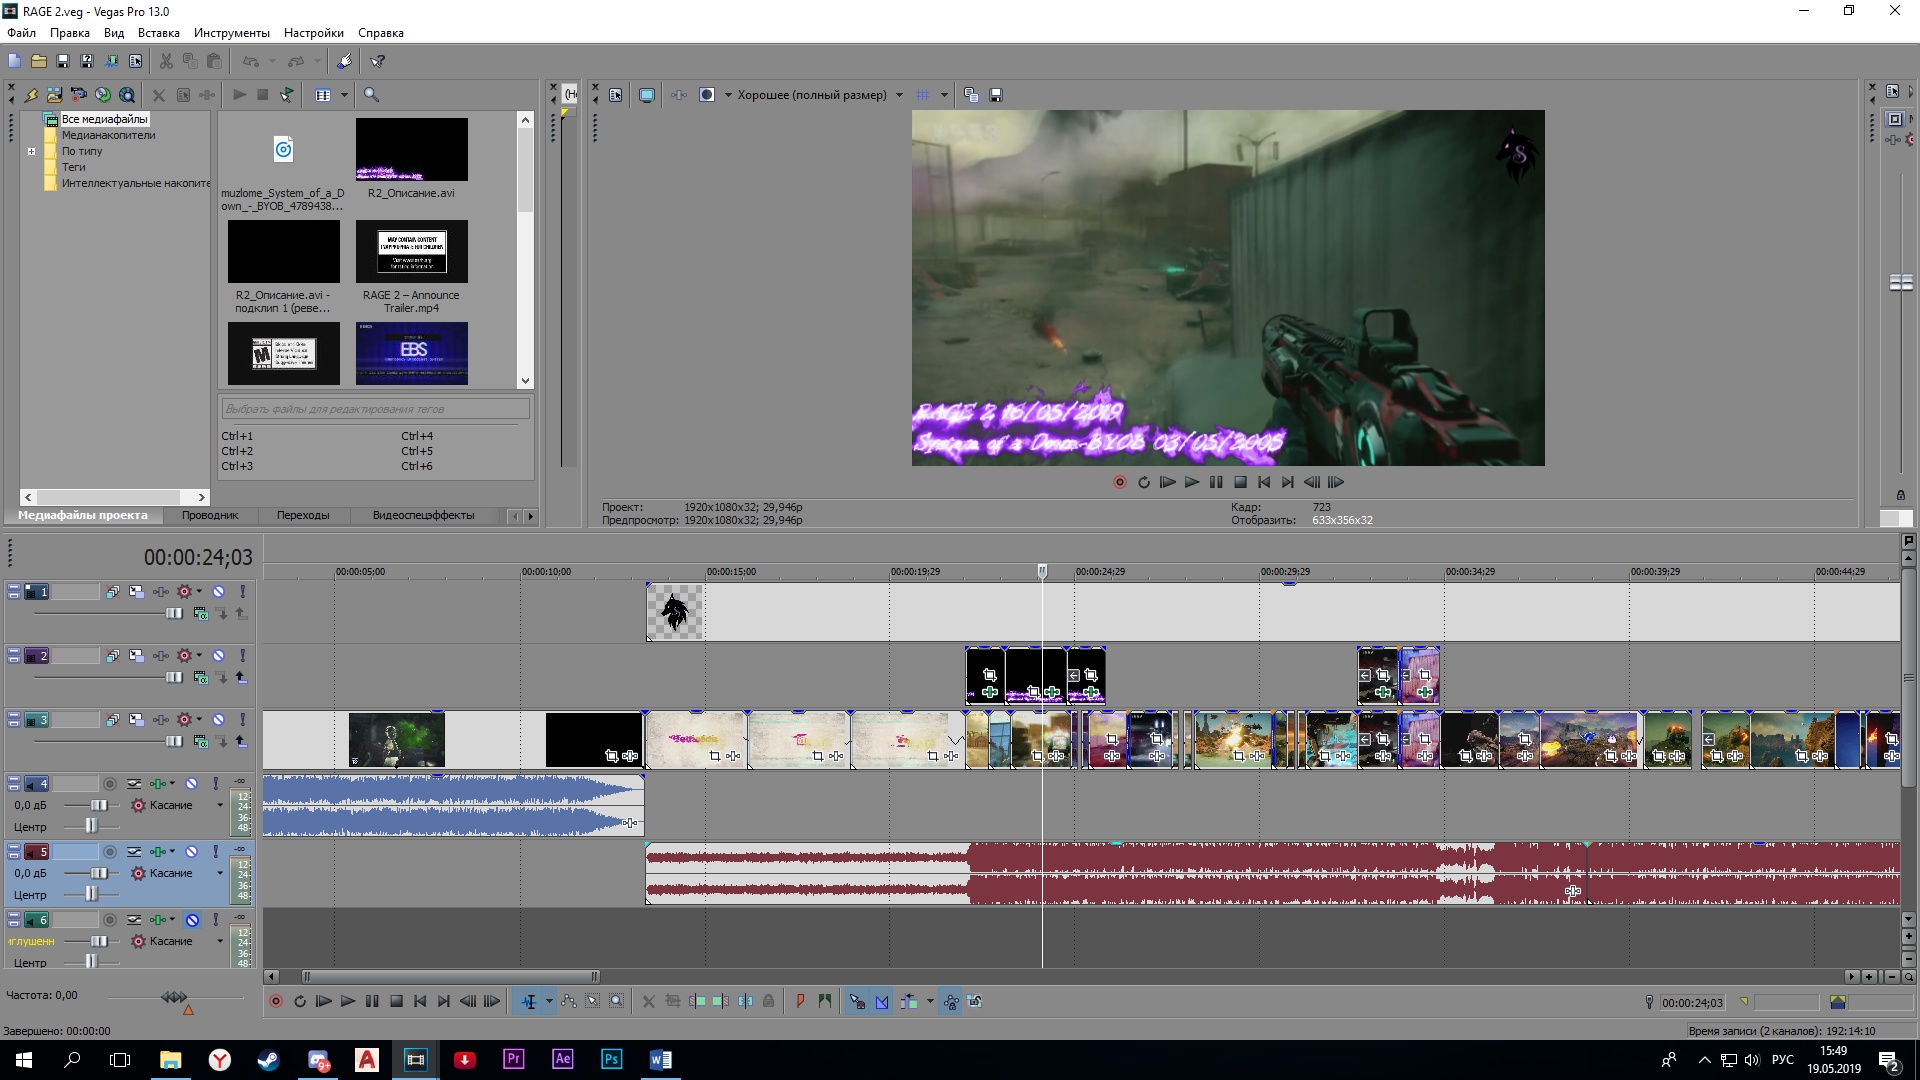Mute audio track 4
Viewport: 1920px width, 1080px height.
pos(191,784)
